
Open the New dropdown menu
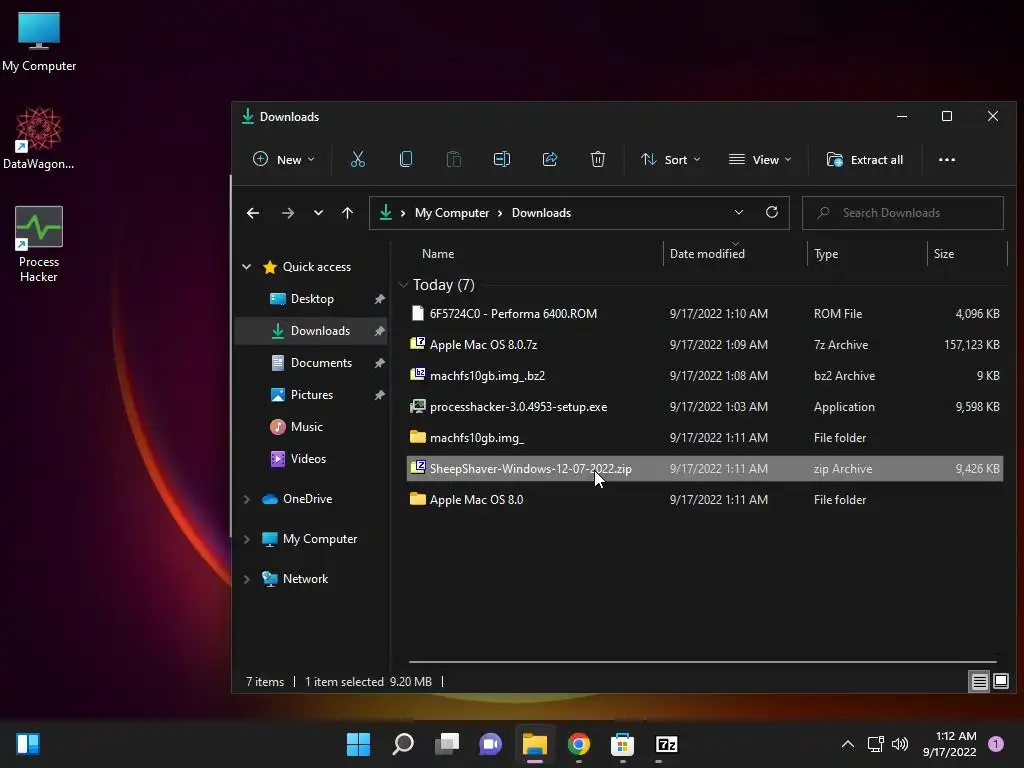coord(283,160)
